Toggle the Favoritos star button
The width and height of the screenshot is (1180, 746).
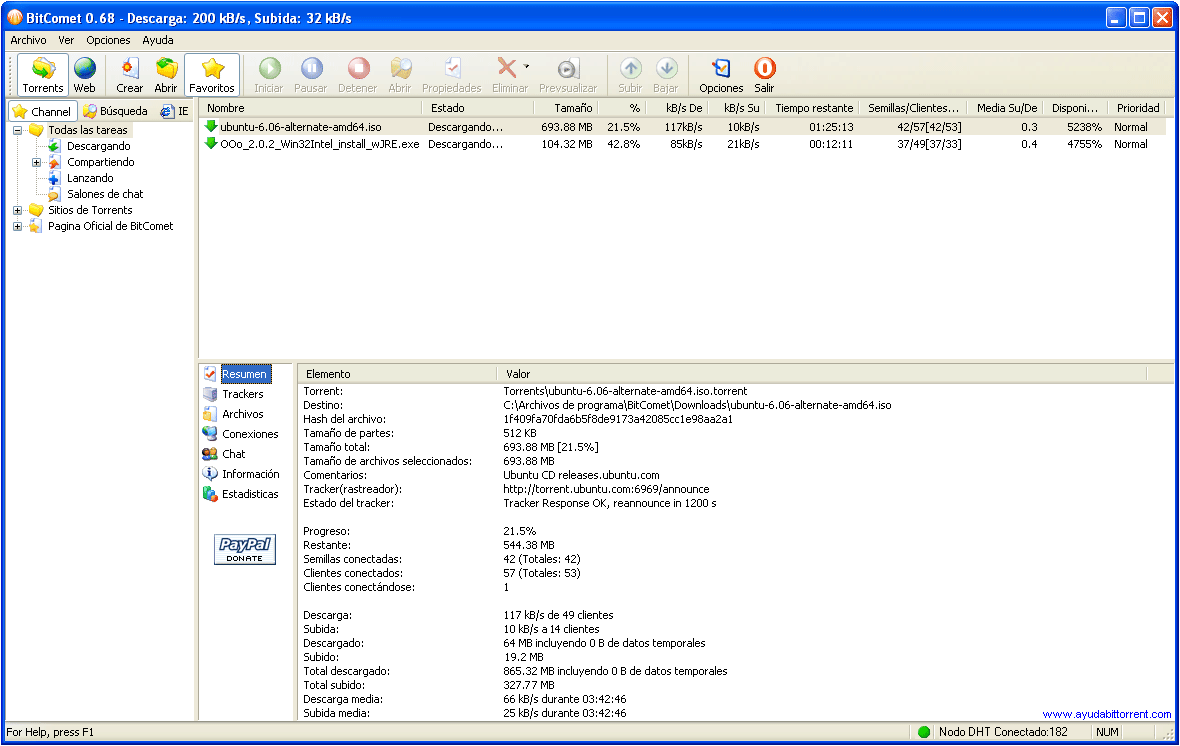coord(212,75)
